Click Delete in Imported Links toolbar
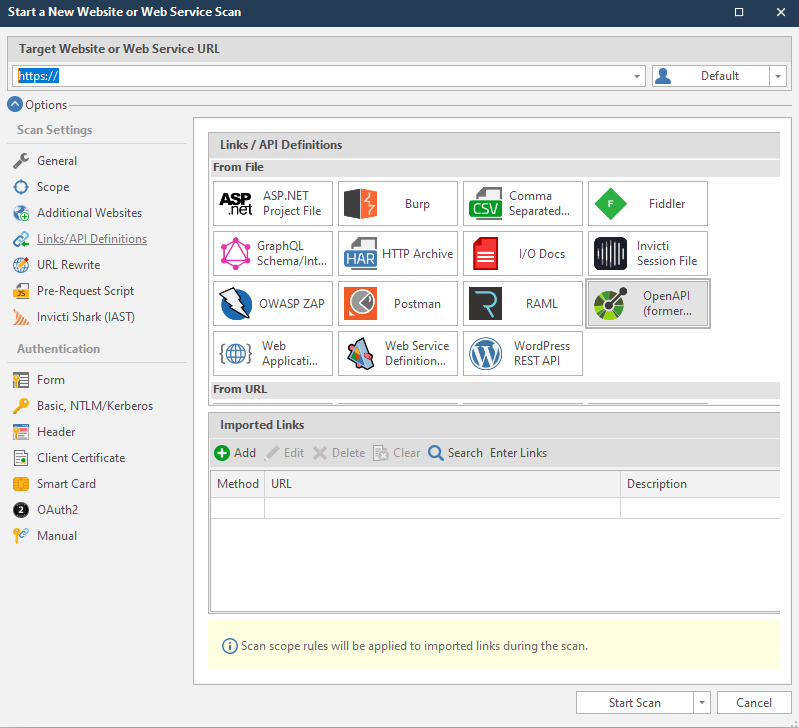This screenshot has width=799, height=728. [339, 452]
